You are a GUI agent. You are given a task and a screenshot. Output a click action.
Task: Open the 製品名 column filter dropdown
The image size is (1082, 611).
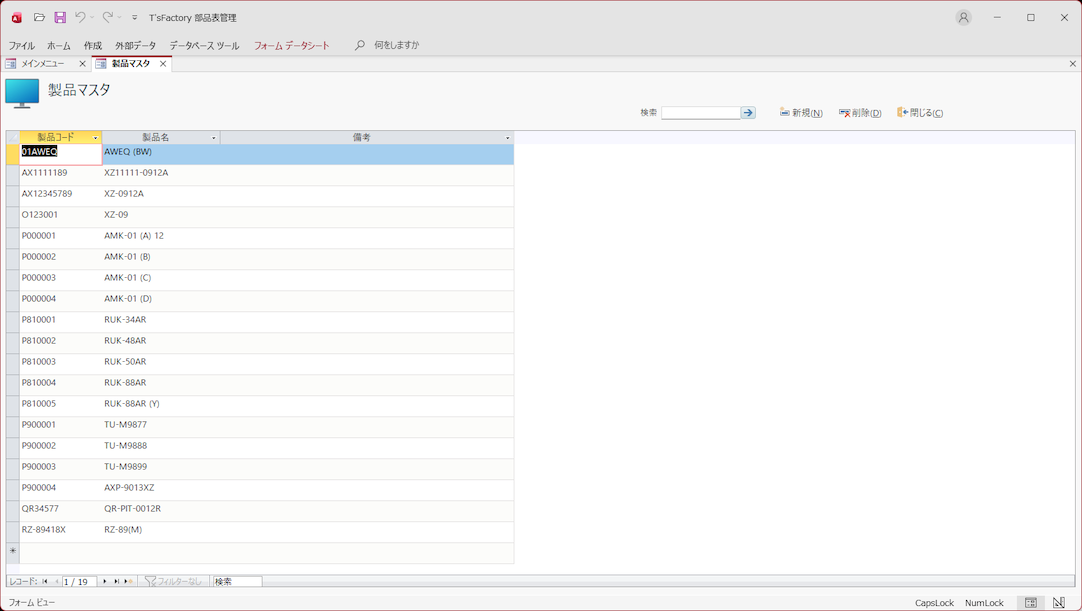click(x=214, y=138)
